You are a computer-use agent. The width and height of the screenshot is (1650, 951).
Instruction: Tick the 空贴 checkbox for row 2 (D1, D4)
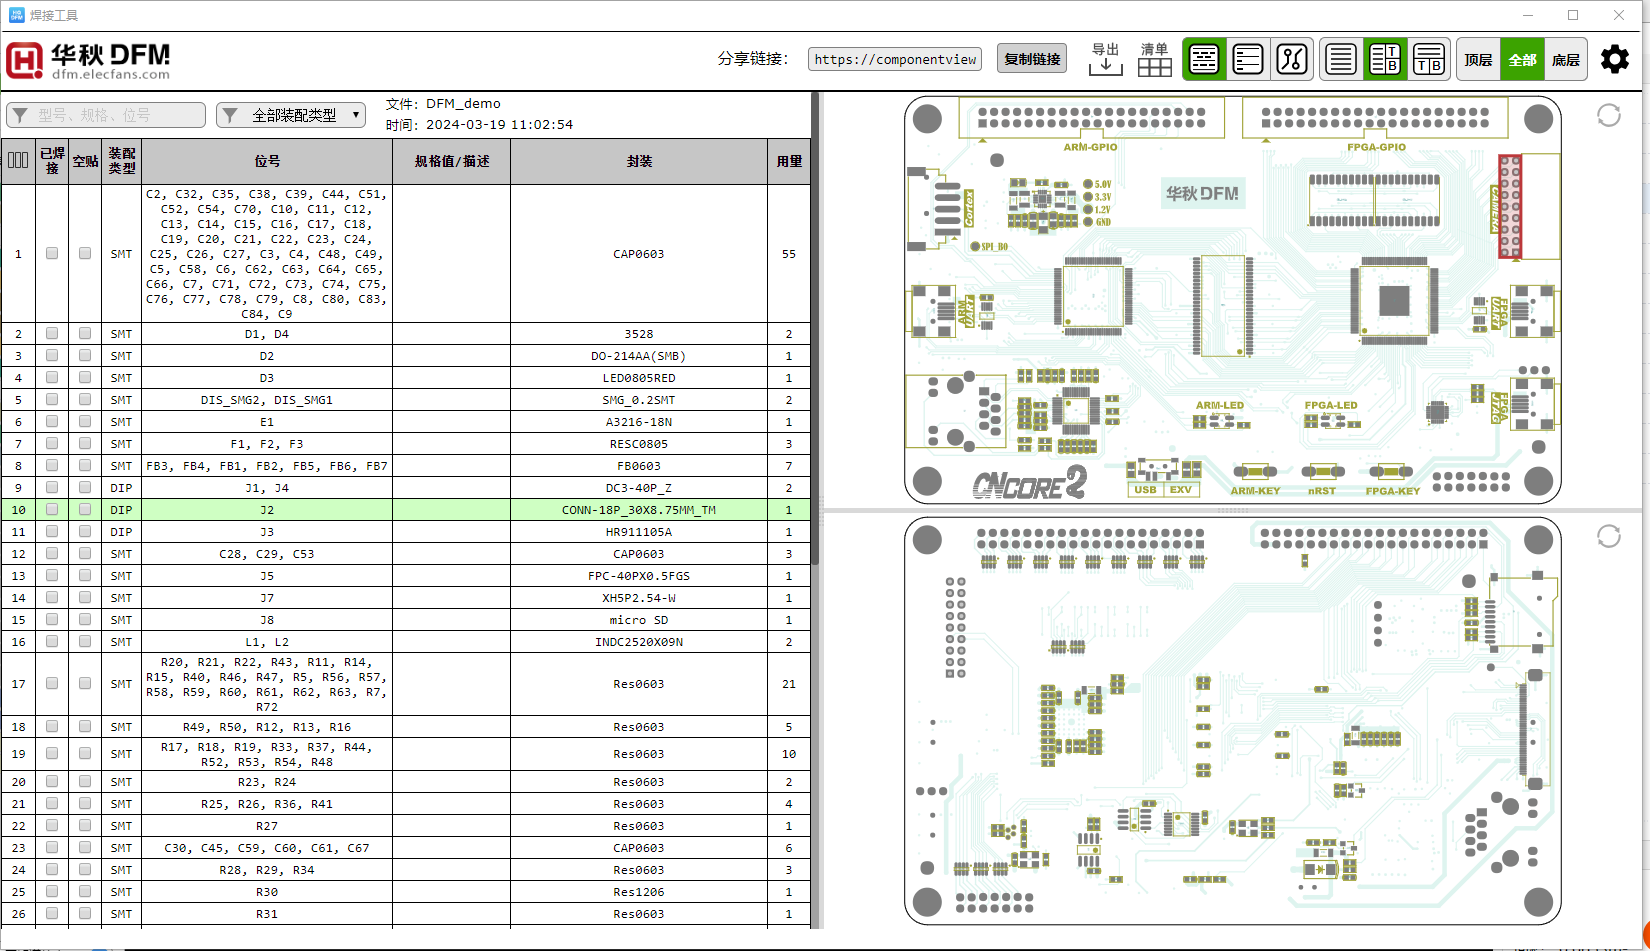[x=85, y=334]
